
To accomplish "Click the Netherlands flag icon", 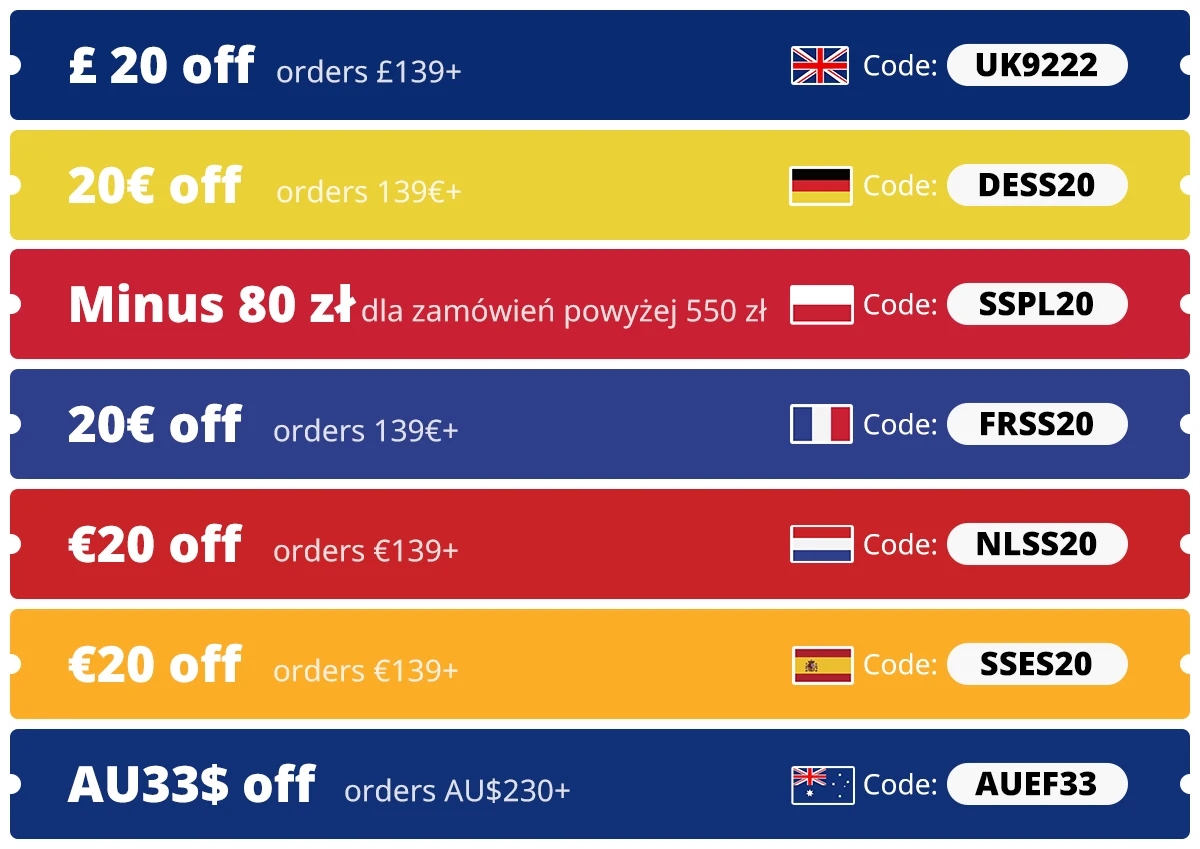I will coord(821,544).
